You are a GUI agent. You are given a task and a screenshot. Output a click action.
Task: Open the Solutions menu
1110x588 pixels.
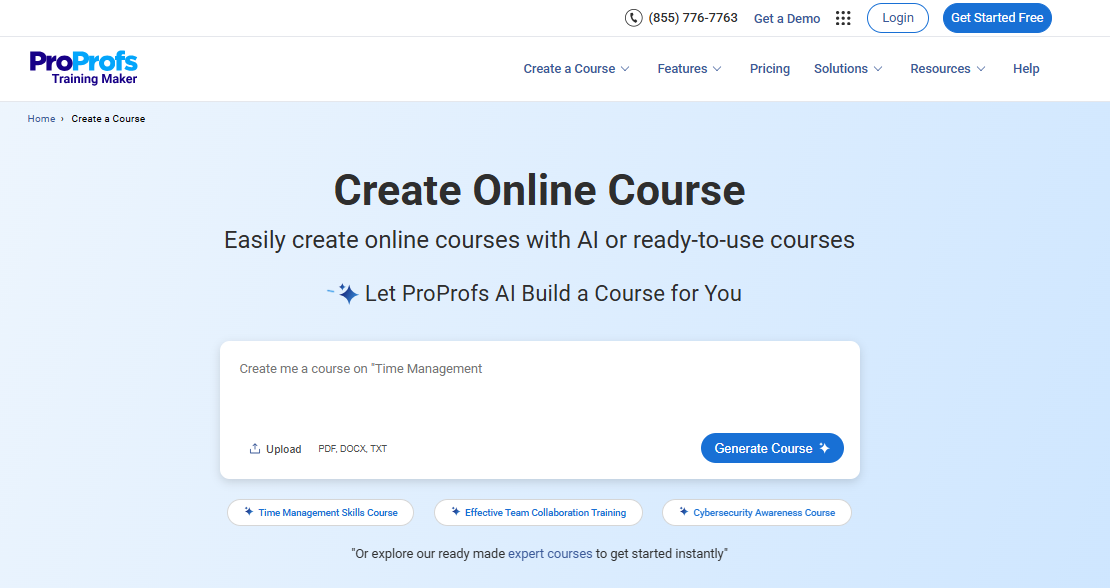click(848, 69)
